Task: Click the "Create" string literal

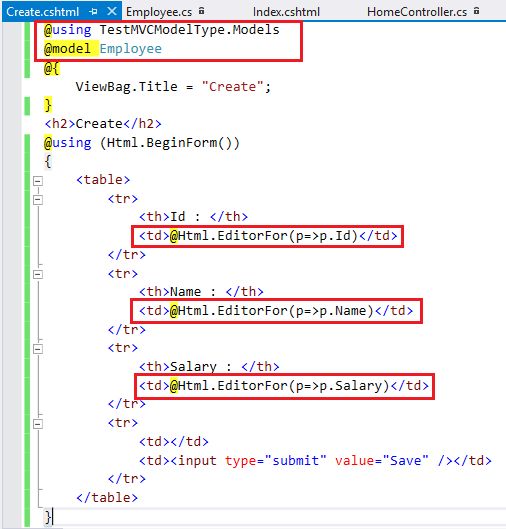Action: [x=233, y=87]
